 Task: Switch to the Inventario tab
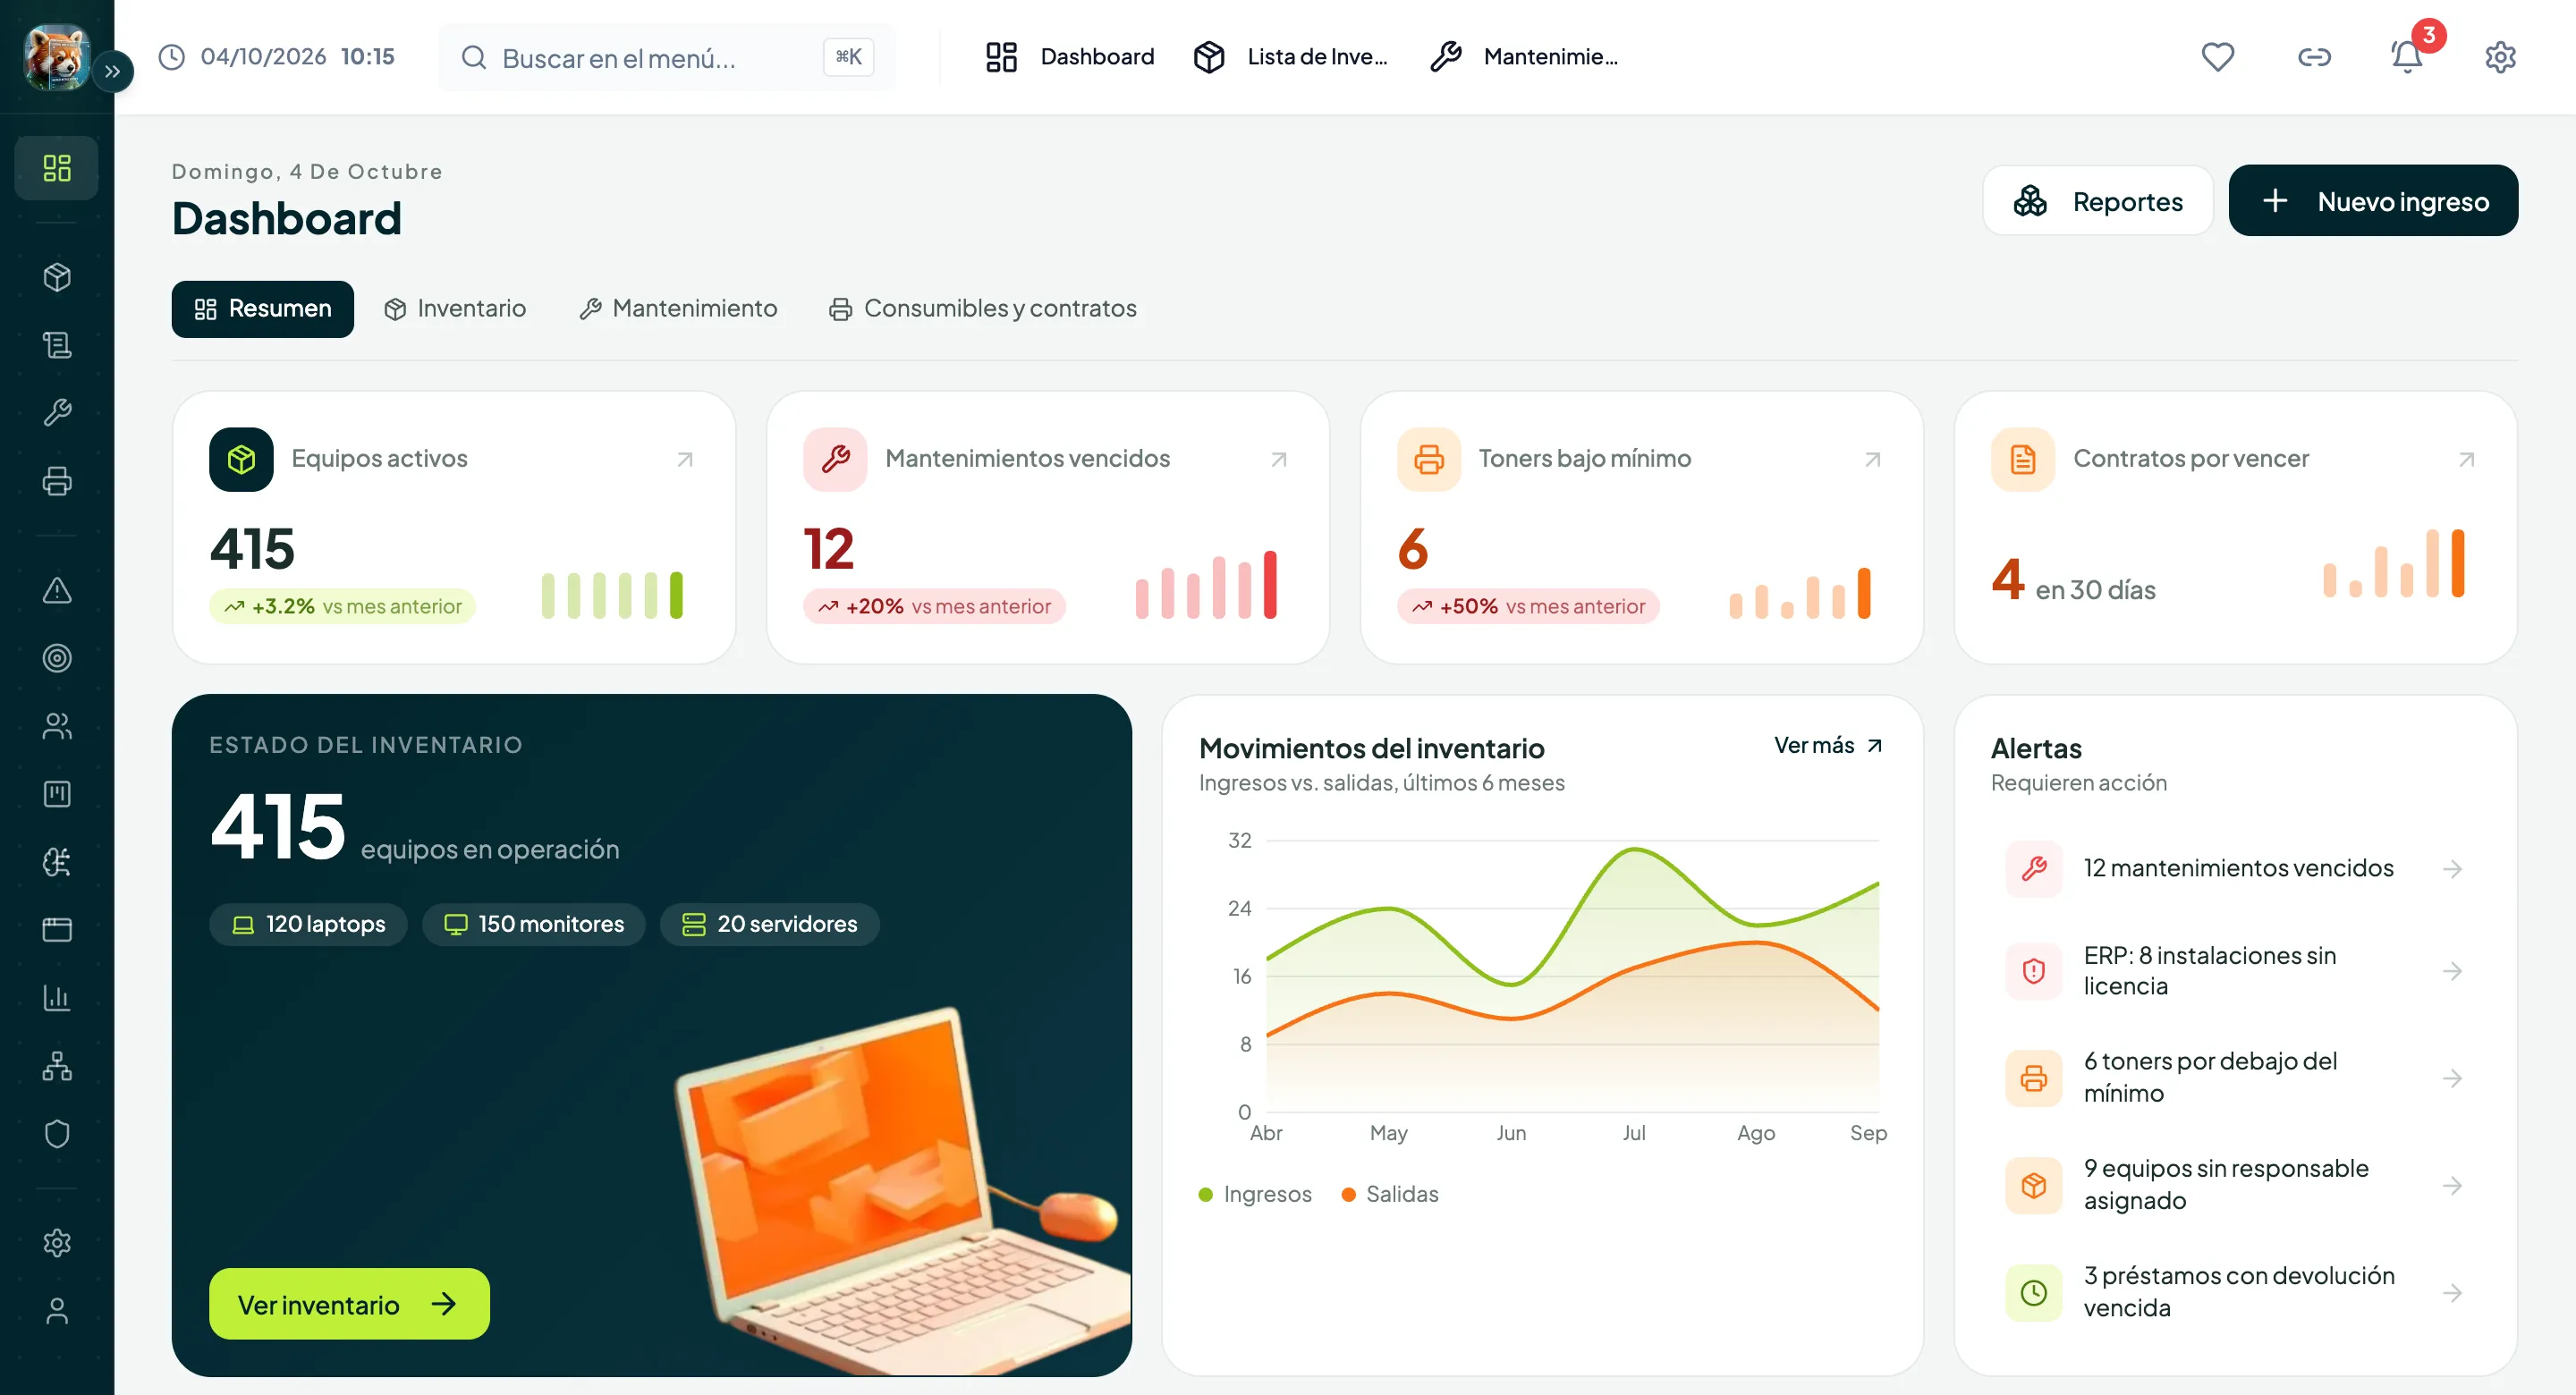tap(455, 309)
